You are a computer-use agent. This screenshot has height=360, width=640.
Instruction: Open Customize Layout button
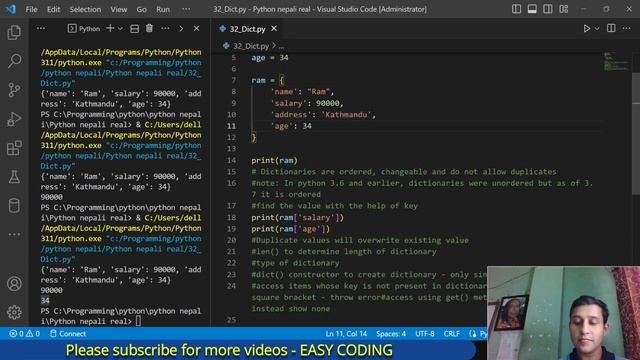tap(564, 9)
